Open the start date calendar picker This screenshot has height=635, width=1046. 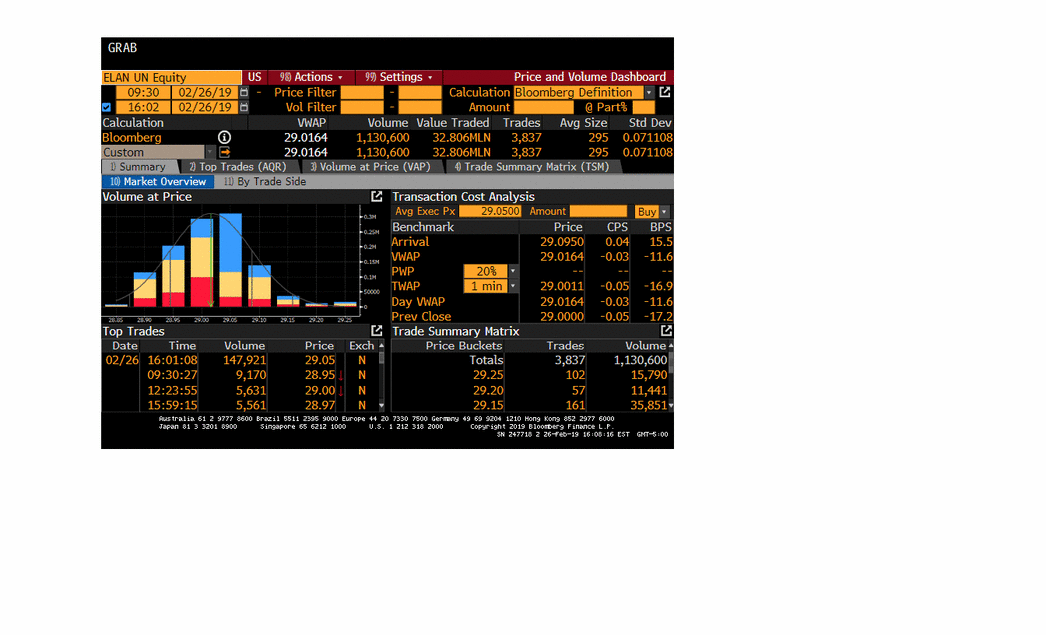244,92
